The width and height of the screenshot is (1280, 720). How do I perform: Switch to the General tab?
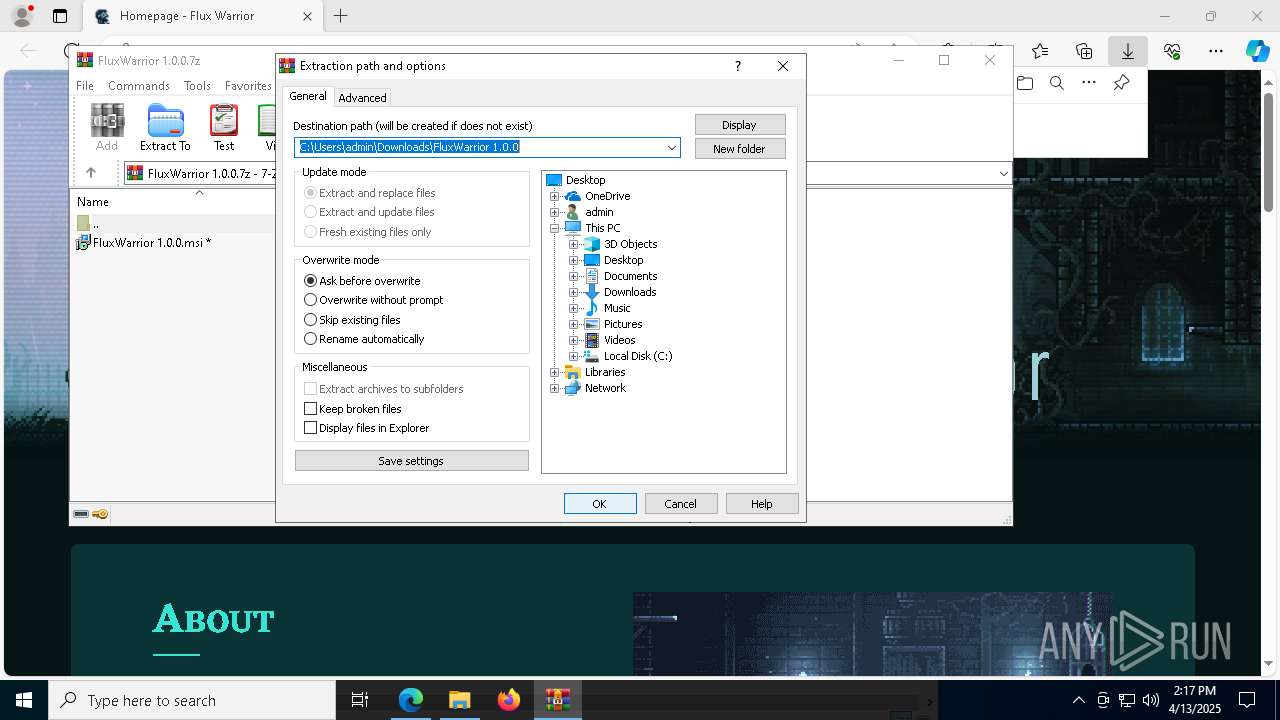[308, 96]
